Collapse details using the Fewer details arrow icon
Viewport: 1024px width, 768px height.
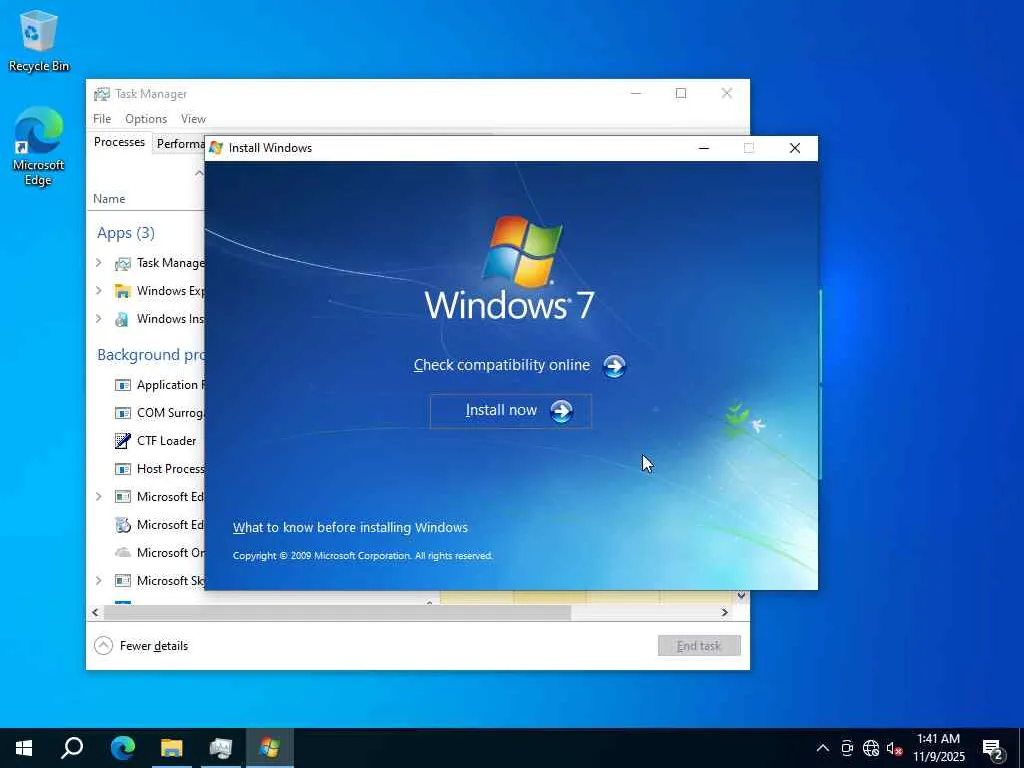(x=103, y=646)
